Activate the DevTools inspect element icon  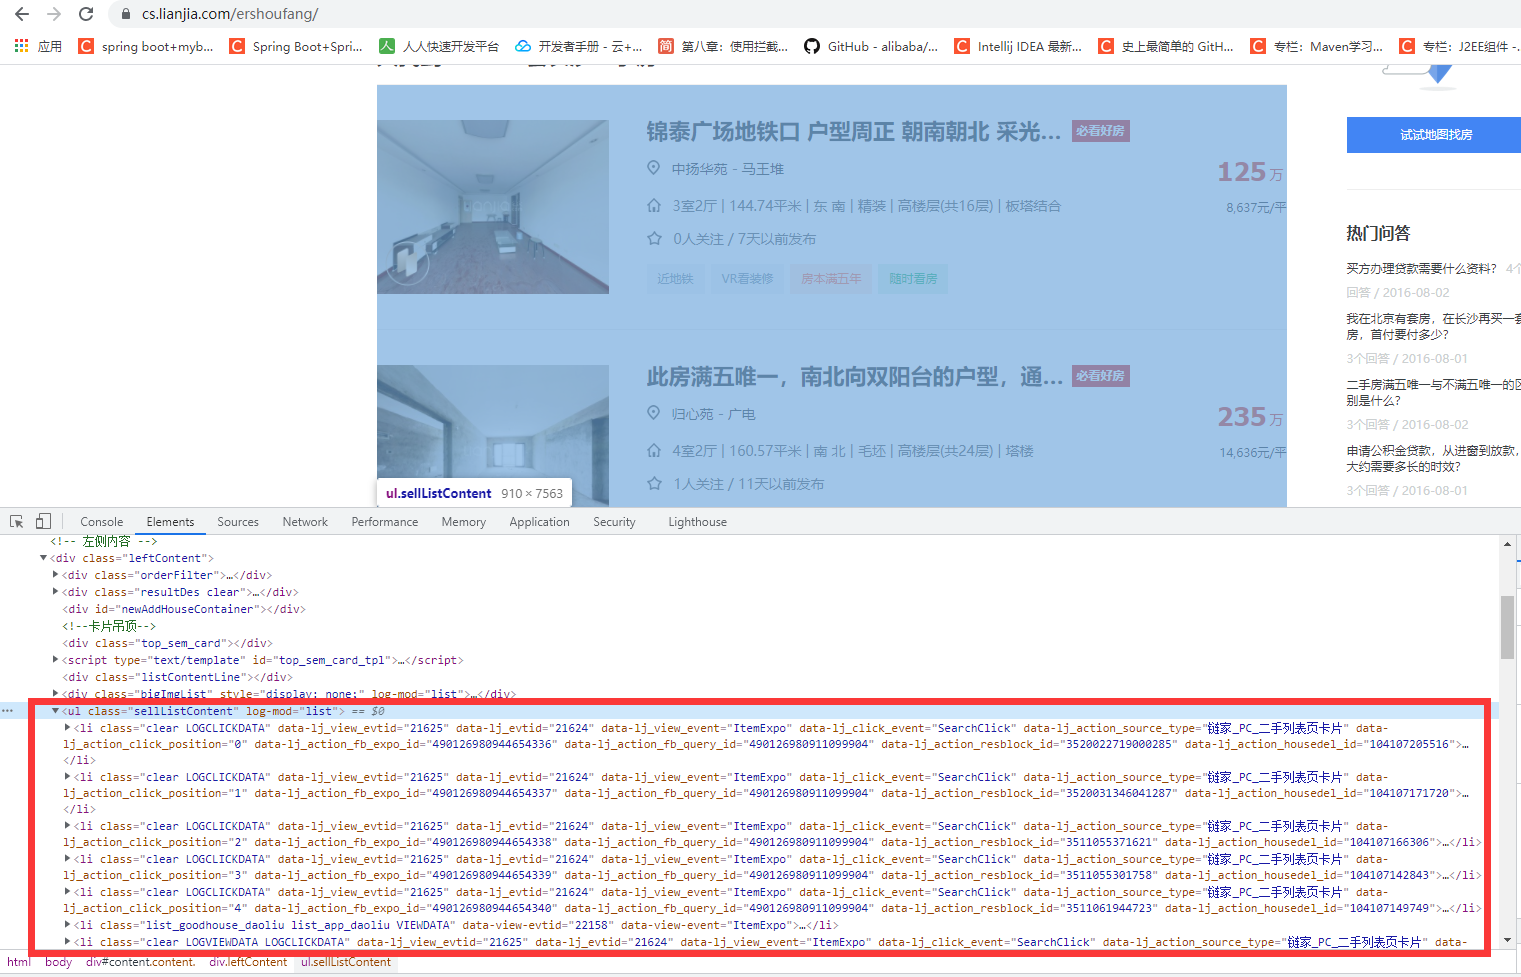[x=16, y=522]
